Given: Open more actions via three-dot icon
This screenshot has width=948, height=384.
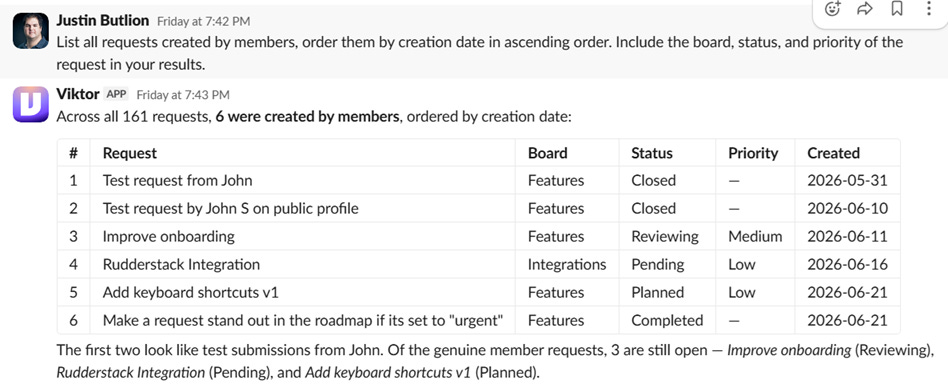Looking at the screenshot, I should point(929,9).
